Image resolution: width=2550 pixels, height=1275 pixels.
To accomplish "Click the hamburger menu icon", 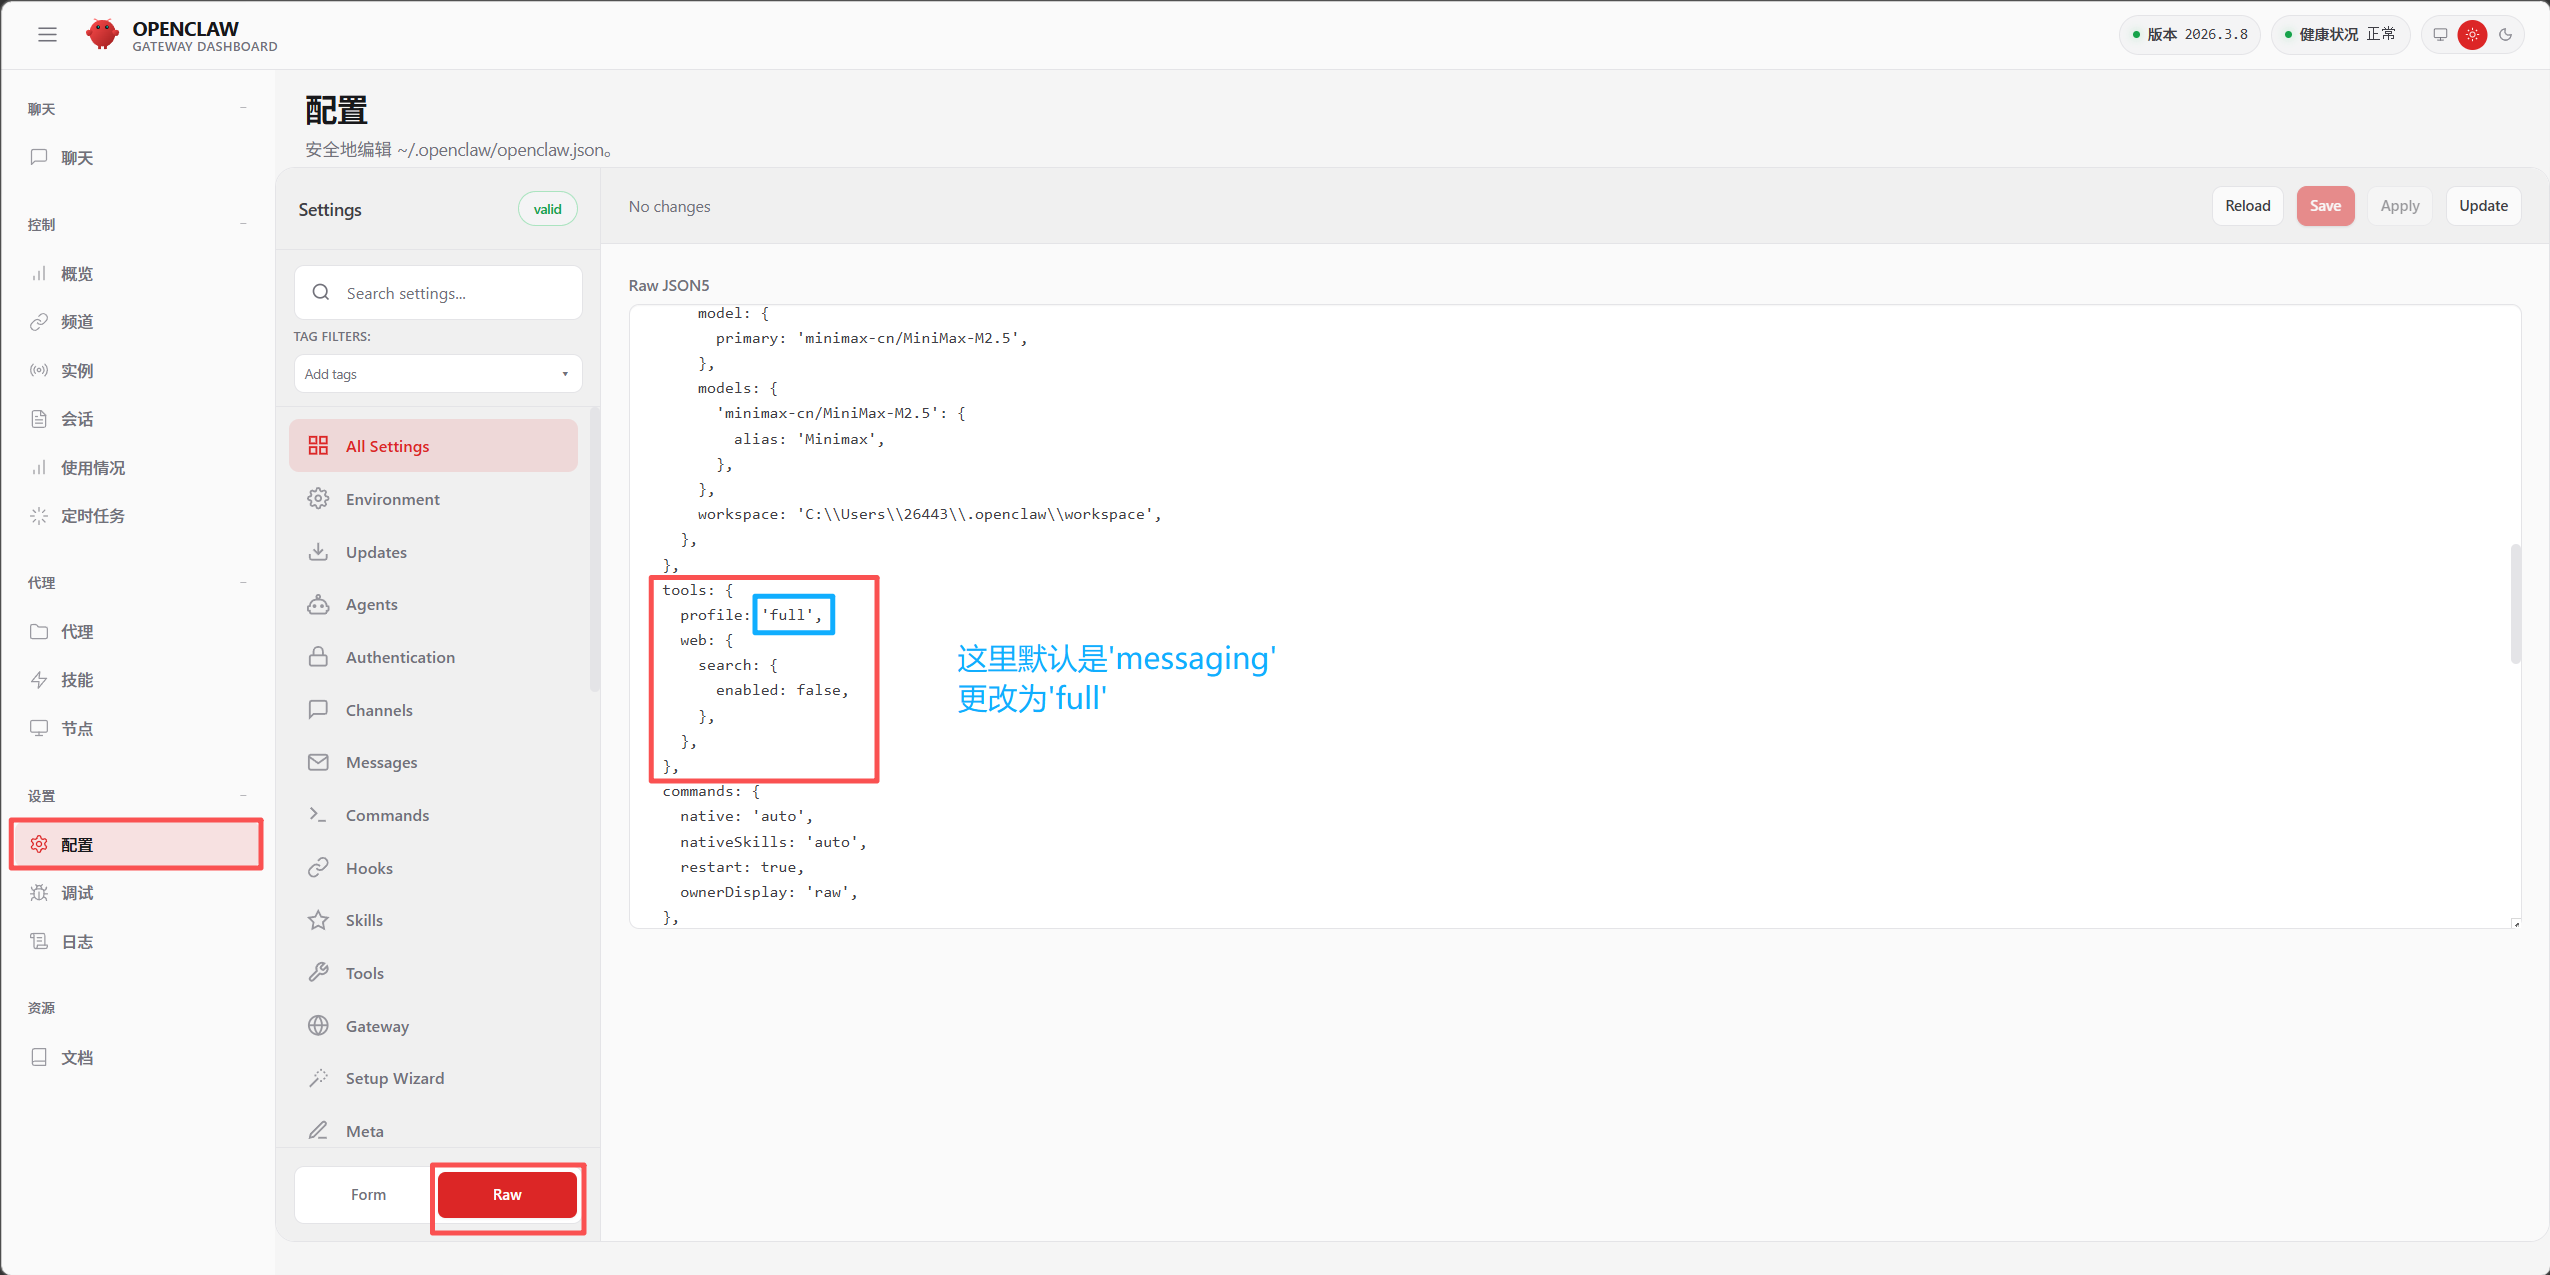I will pos(47,35).
